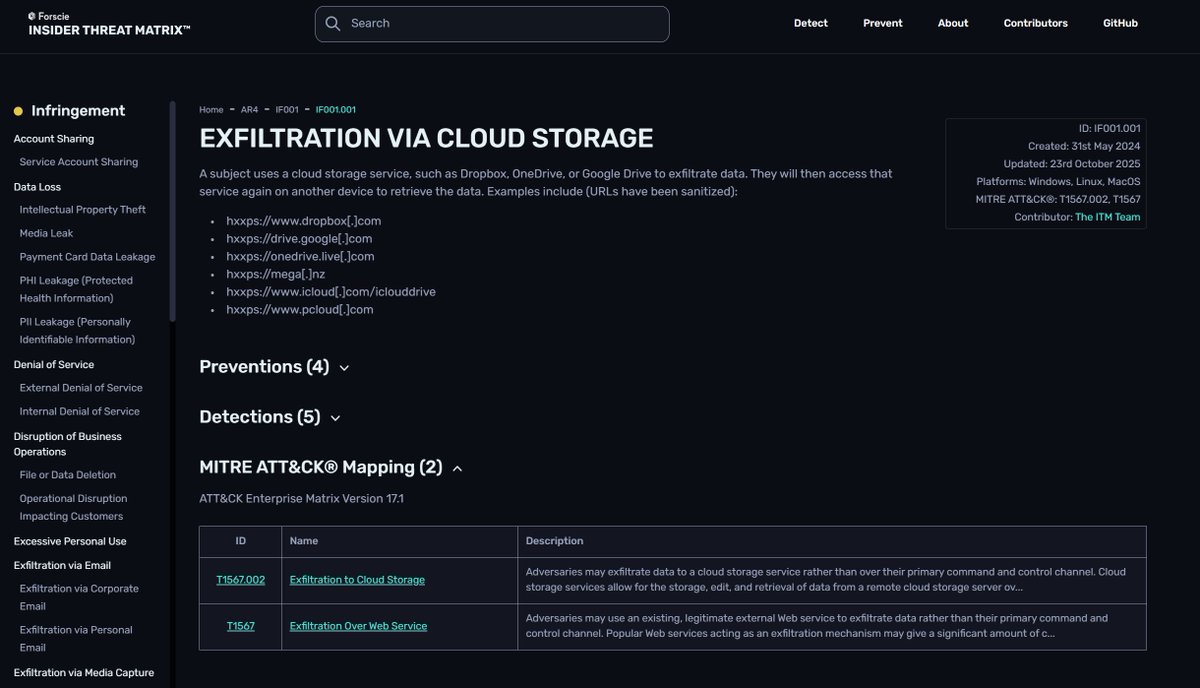Focus the Search input field
The image size is (1200, 688).
click(492, 24)
